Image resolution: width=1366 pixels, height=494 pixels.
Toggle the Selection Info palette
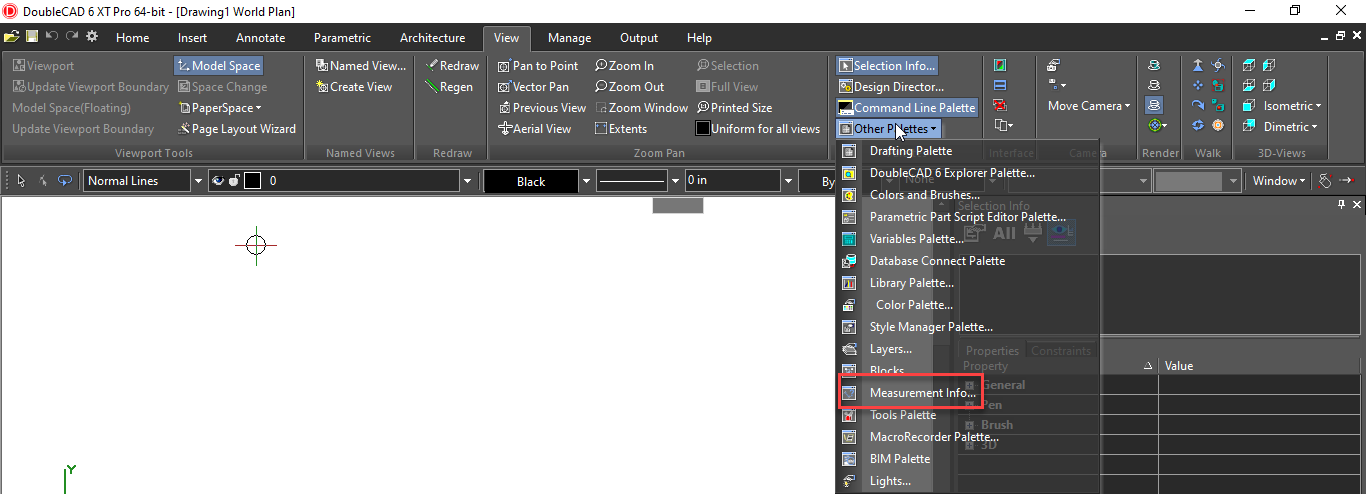[887, 66]
